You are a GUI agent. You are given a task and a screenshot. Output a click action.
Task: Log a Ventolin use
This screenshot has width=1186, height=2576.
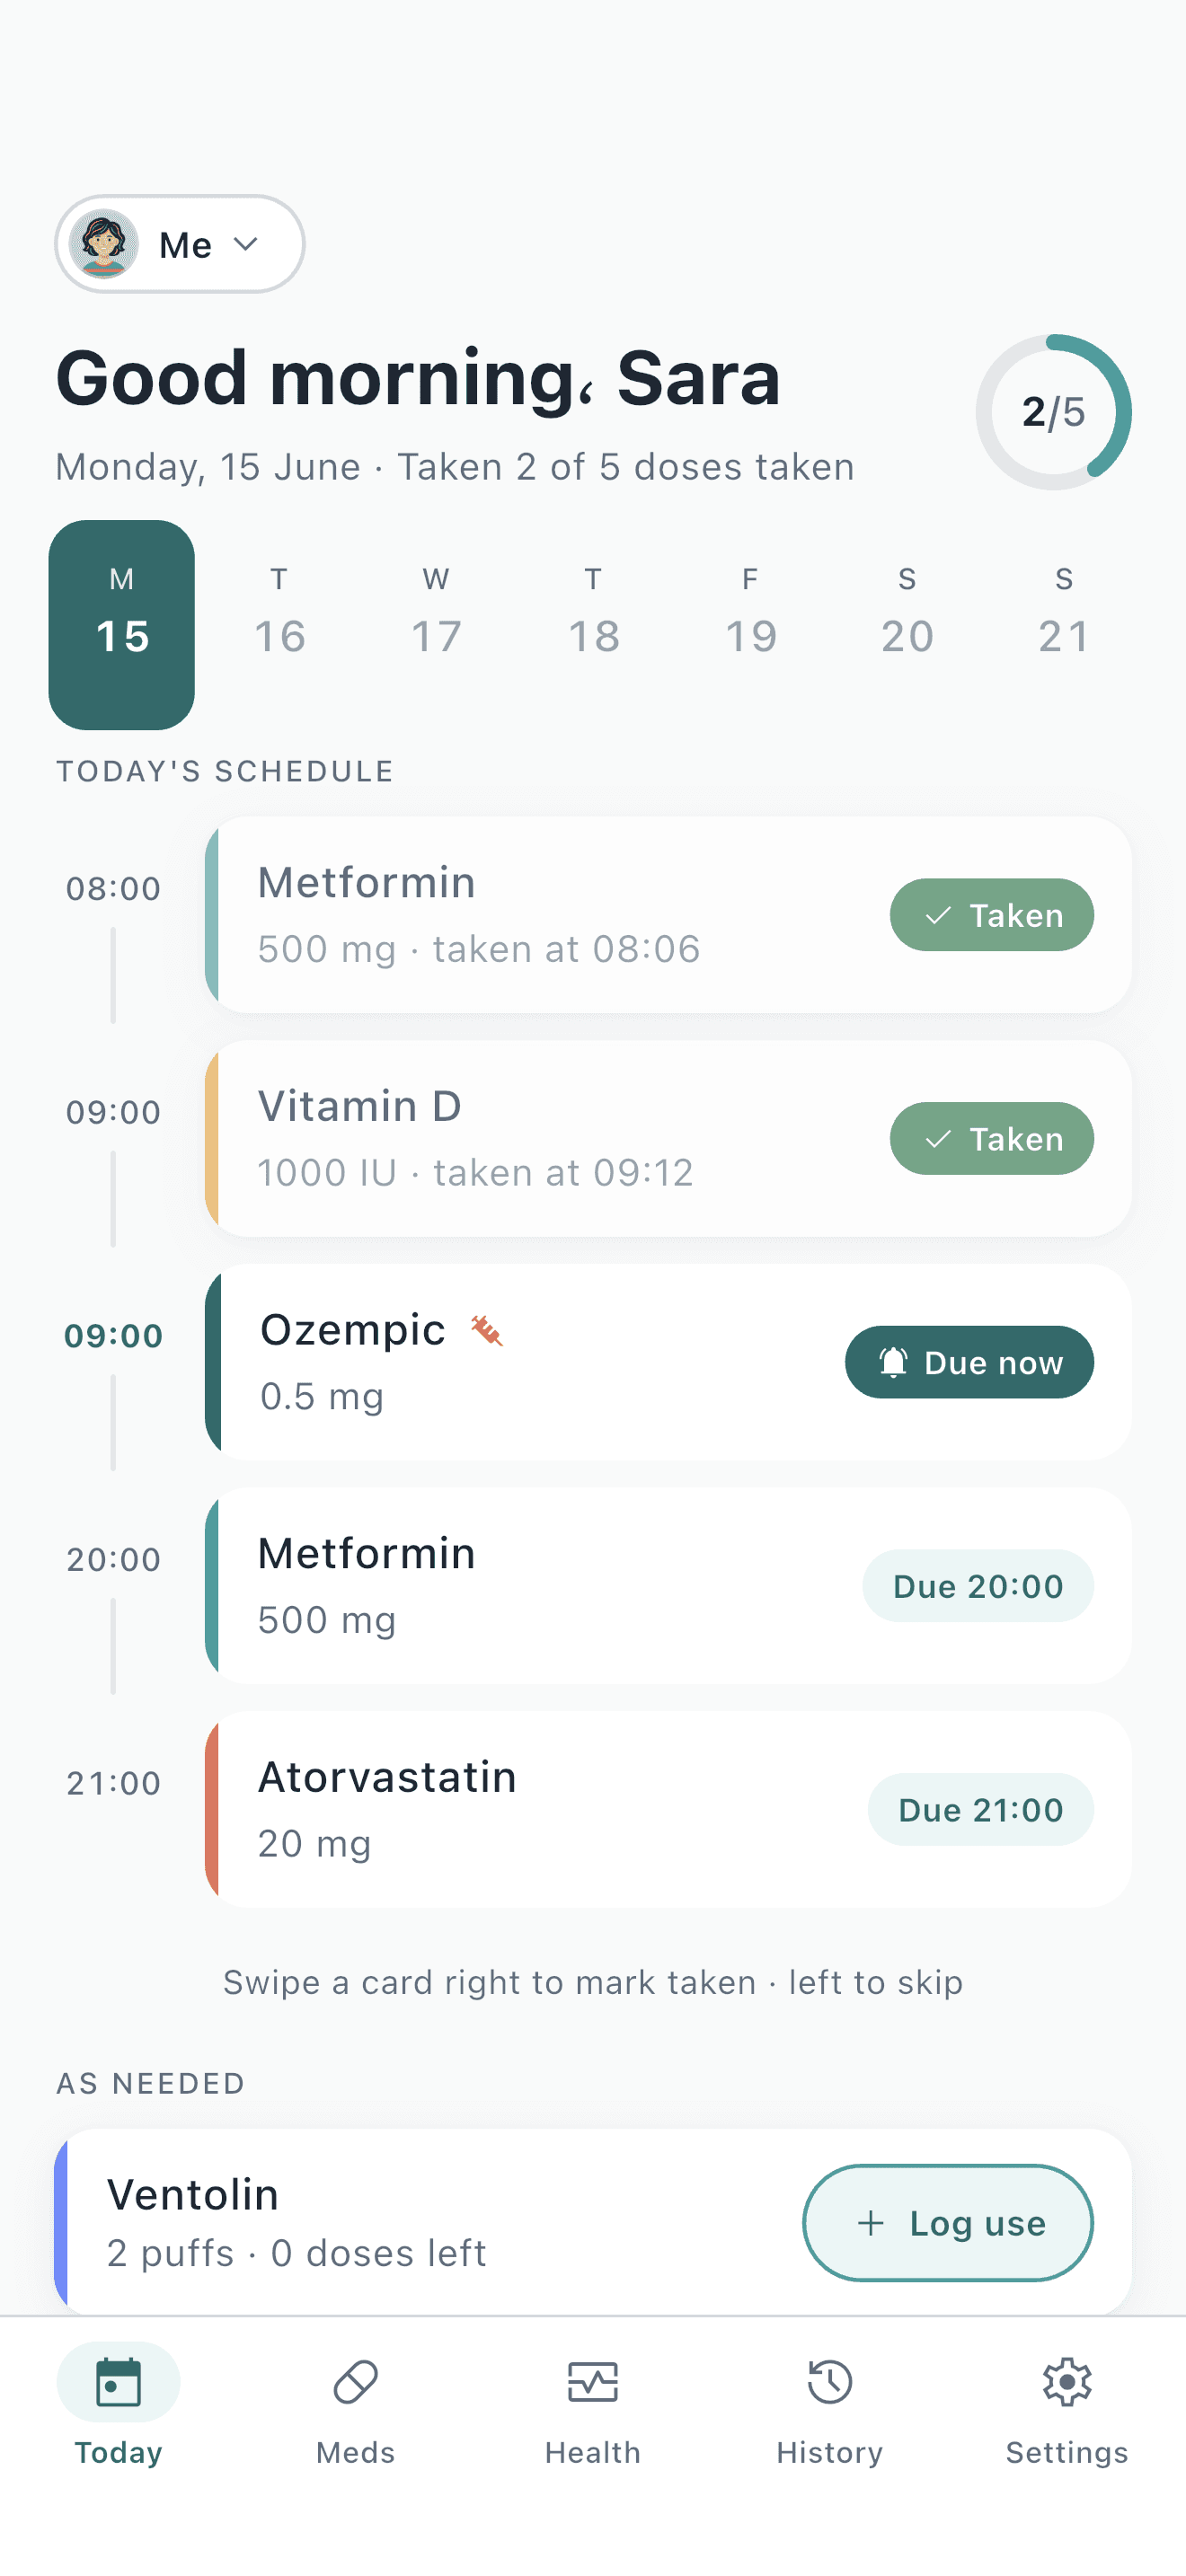click(x=947, y=2223)
